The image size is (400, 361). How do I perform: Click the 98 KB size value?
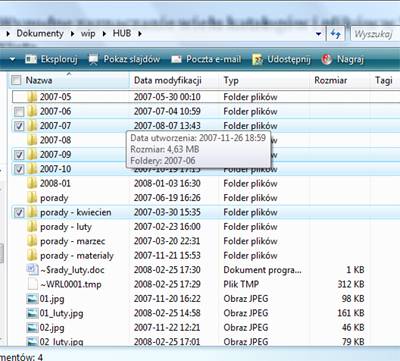(x=353, y=298)
